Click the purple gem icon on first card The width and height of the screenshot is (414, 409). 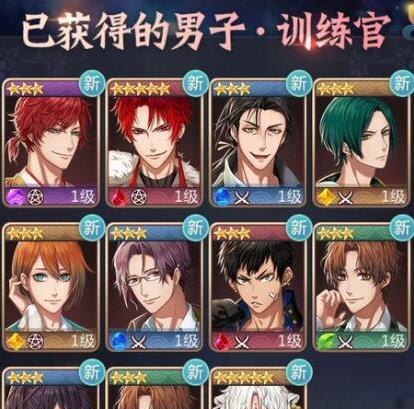coord(15,197)
